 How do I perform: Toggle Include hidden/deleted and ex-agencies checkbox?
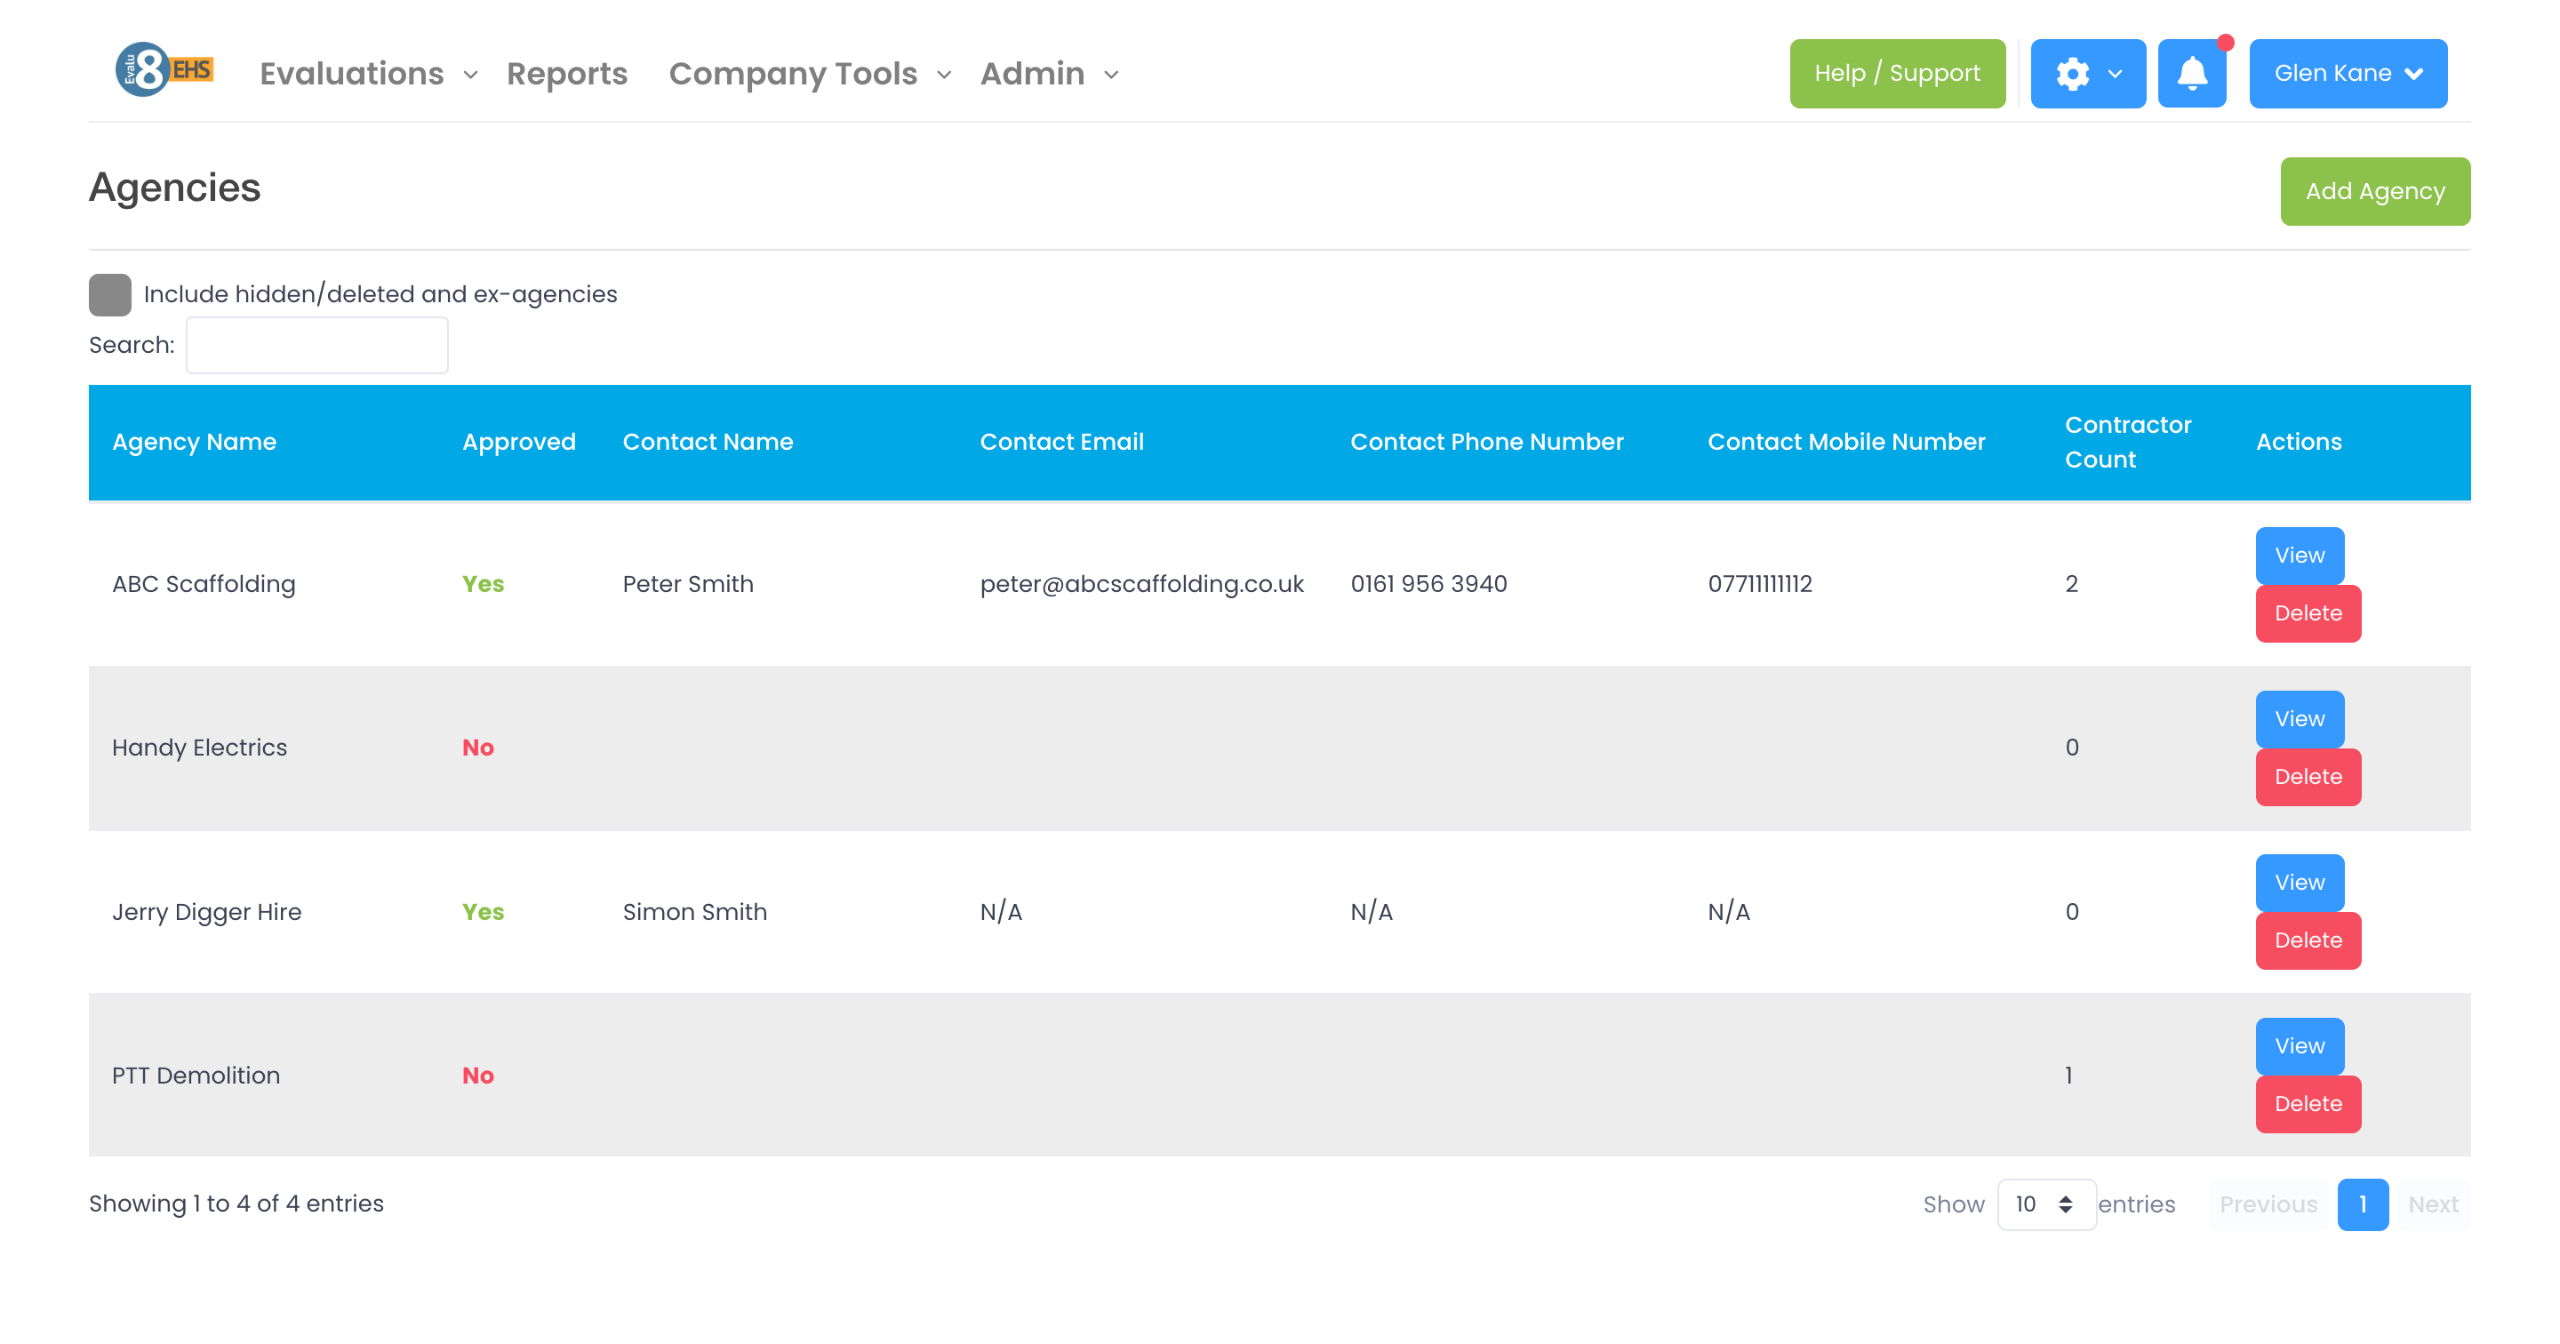(110, 294)
